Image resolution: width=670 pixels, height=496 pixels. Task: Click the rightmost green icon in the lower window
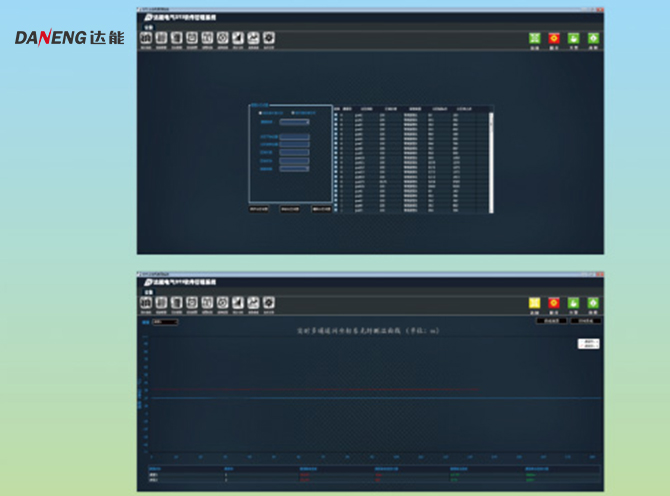point(593,303)
